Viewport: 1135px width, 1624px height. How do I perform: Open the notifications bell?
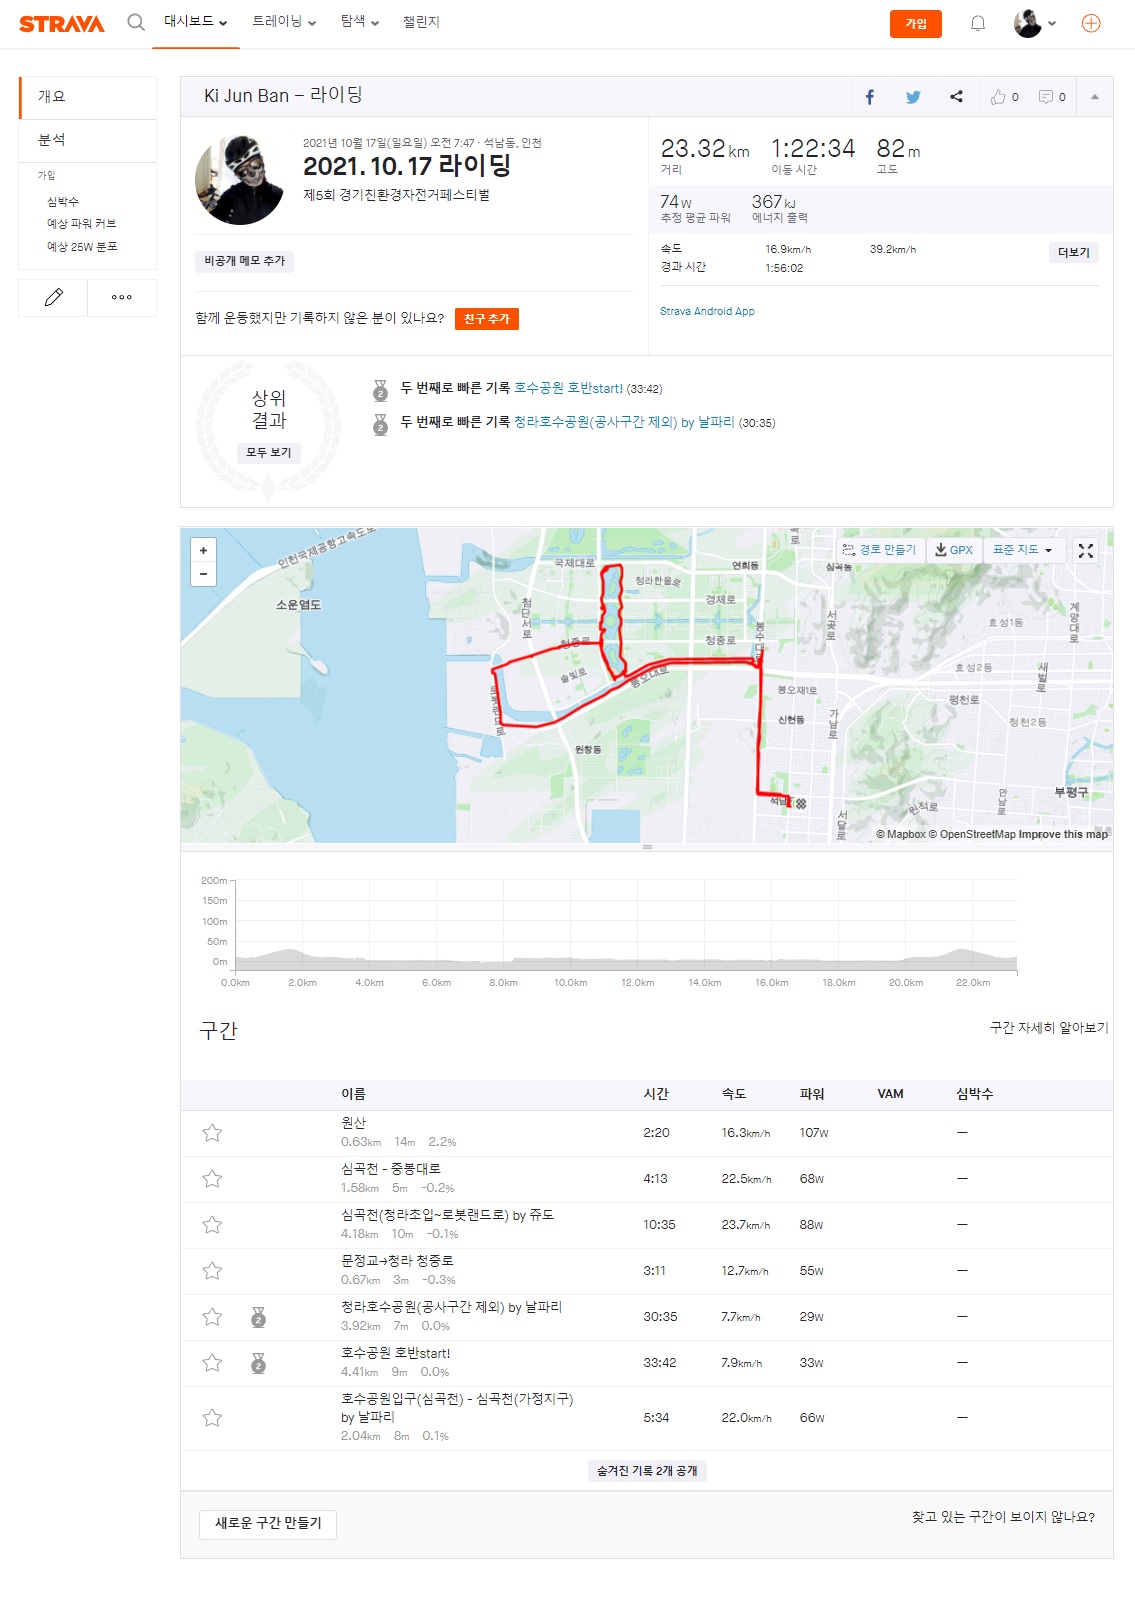(977, 23)
